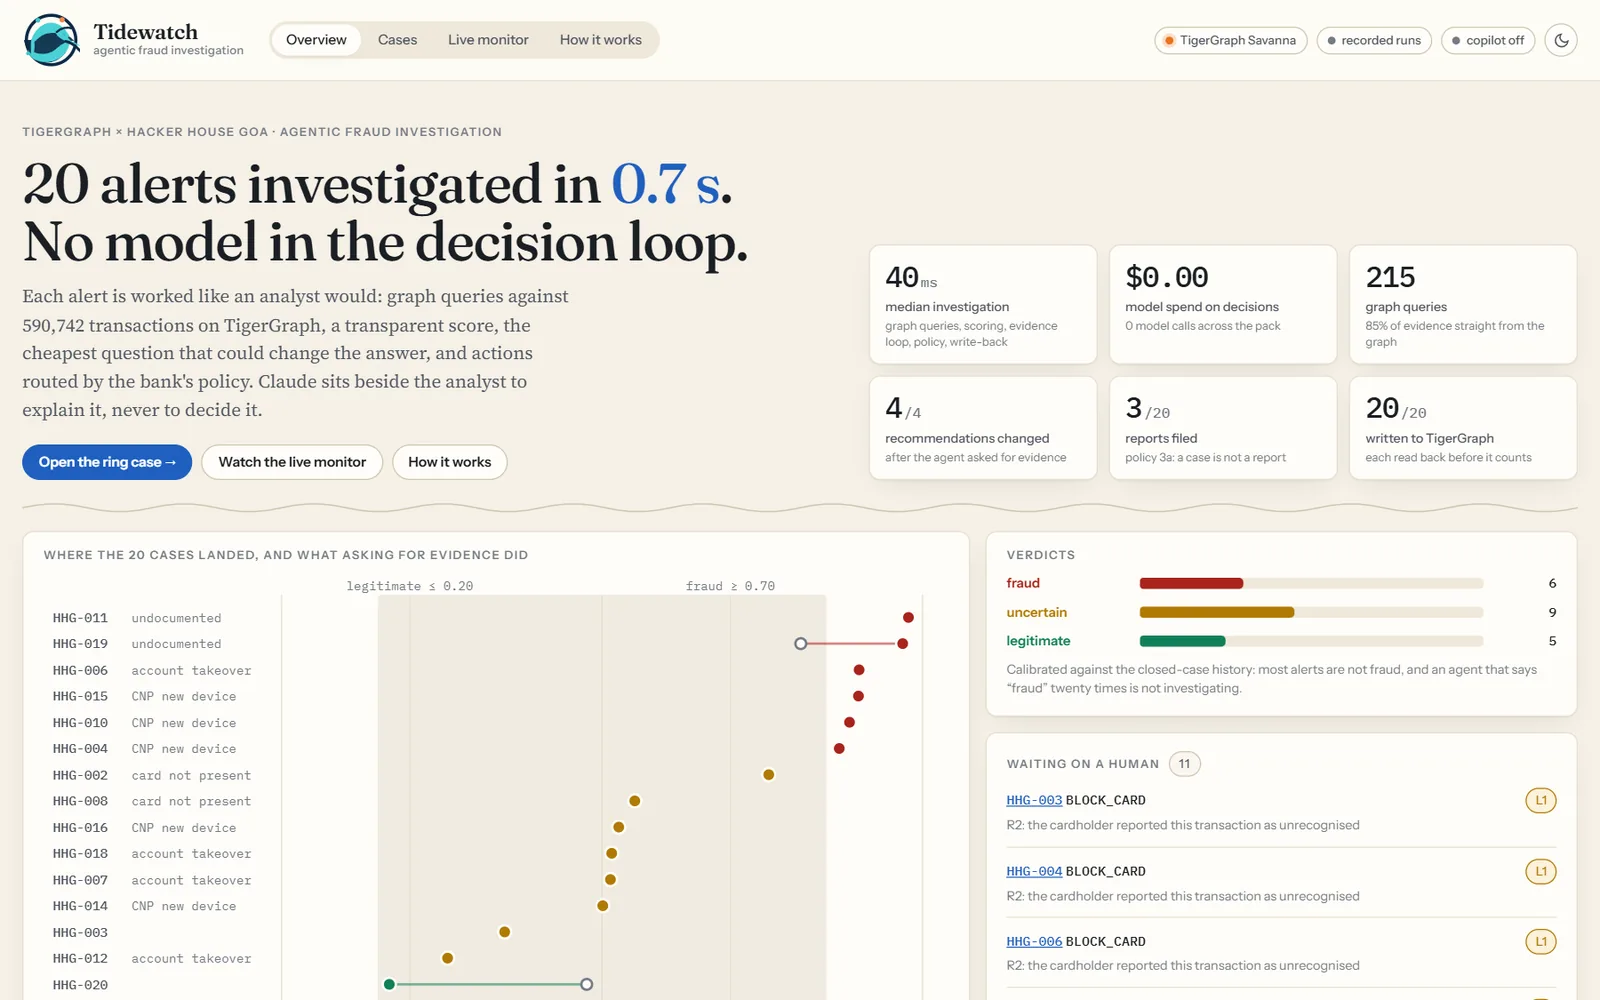Viewport: 1600px width, 1000px height.
Task: Toggle the recorded runs pill
Action: (1374, 40)
